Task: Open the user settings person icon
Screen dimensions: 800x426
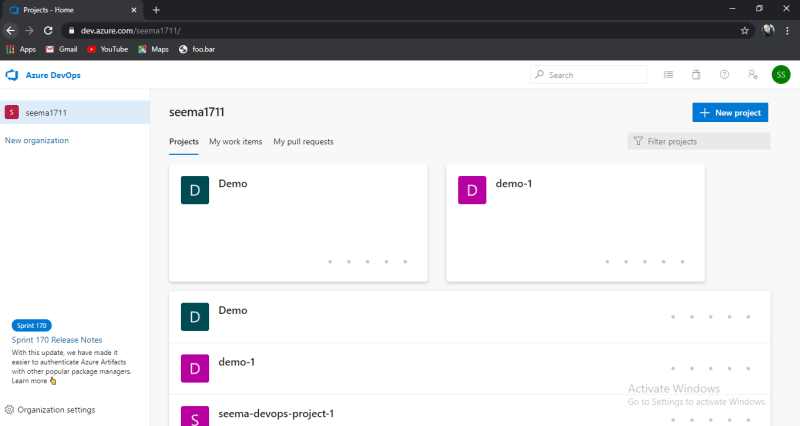Action: (x=753, y=74)
